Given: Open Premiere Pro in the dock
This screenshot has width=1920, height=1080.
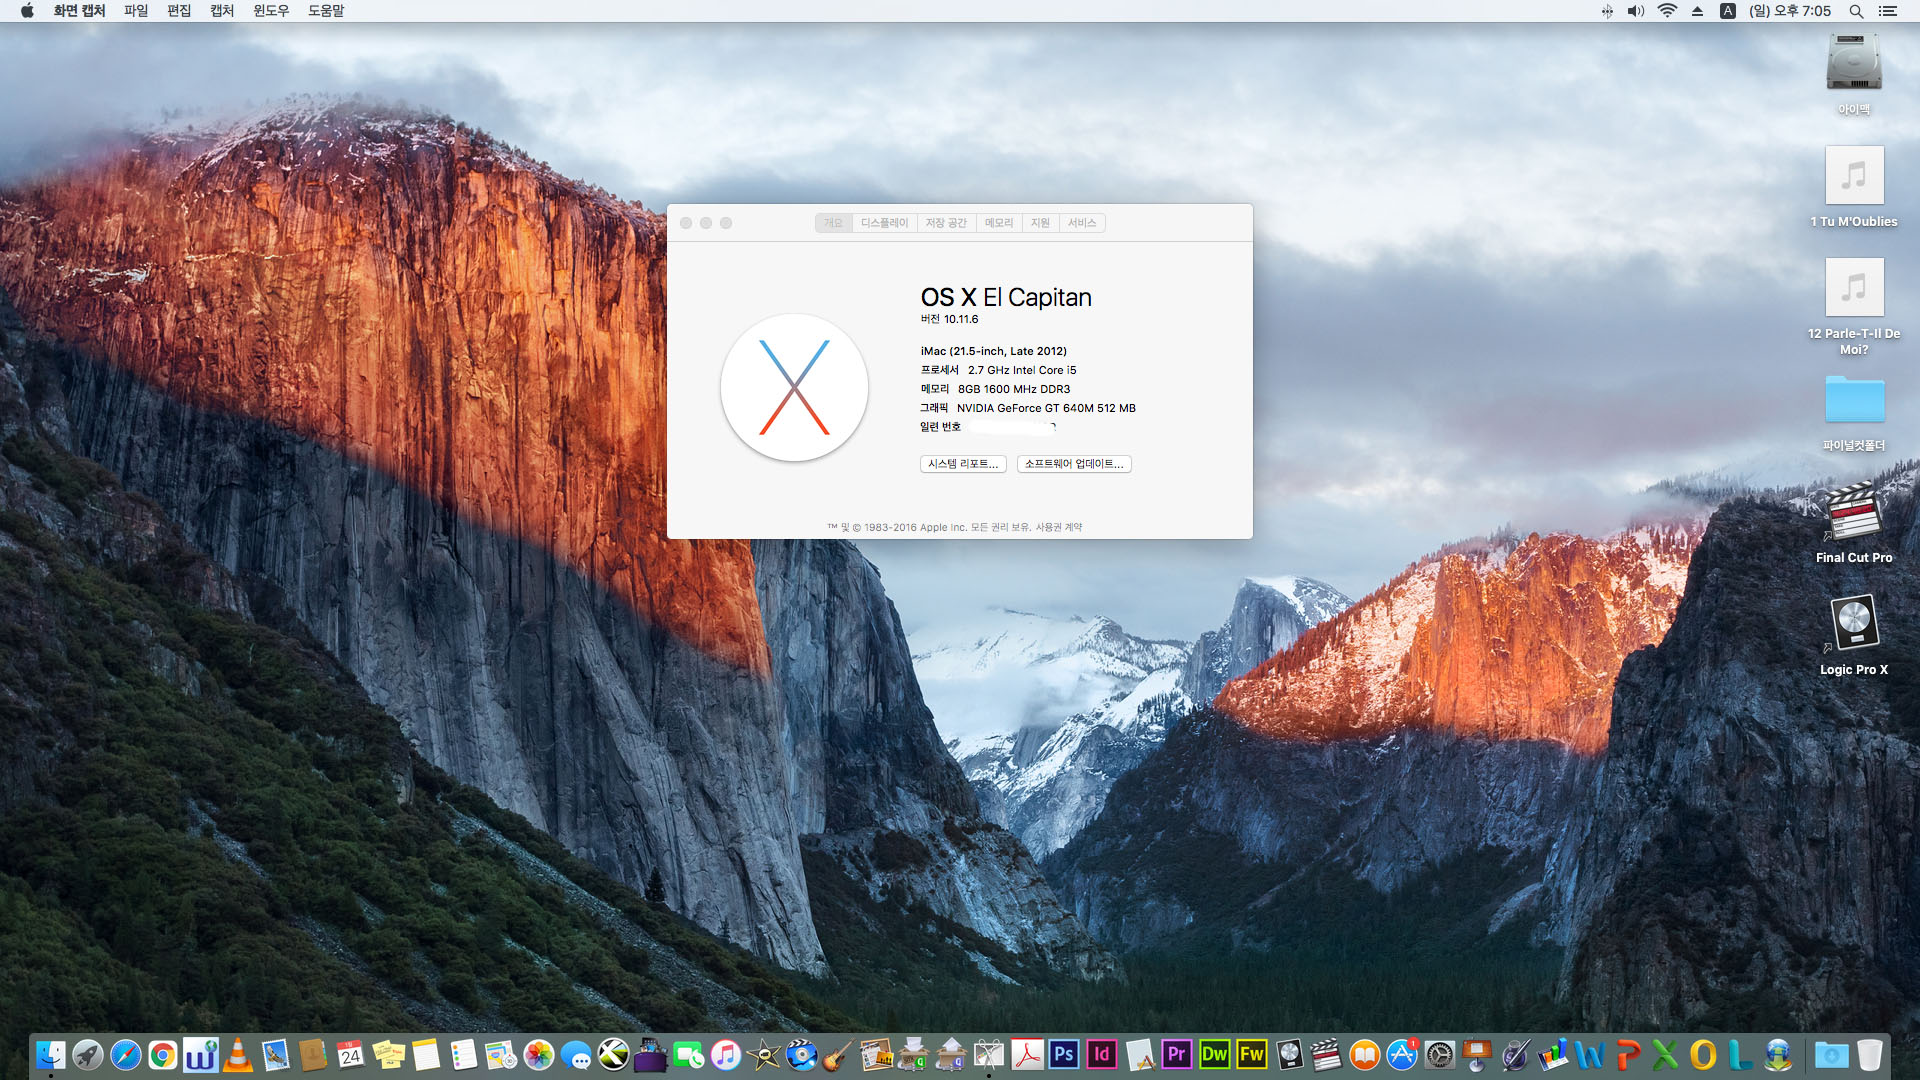Looking at the screenshot, I should point(1176,1055).
